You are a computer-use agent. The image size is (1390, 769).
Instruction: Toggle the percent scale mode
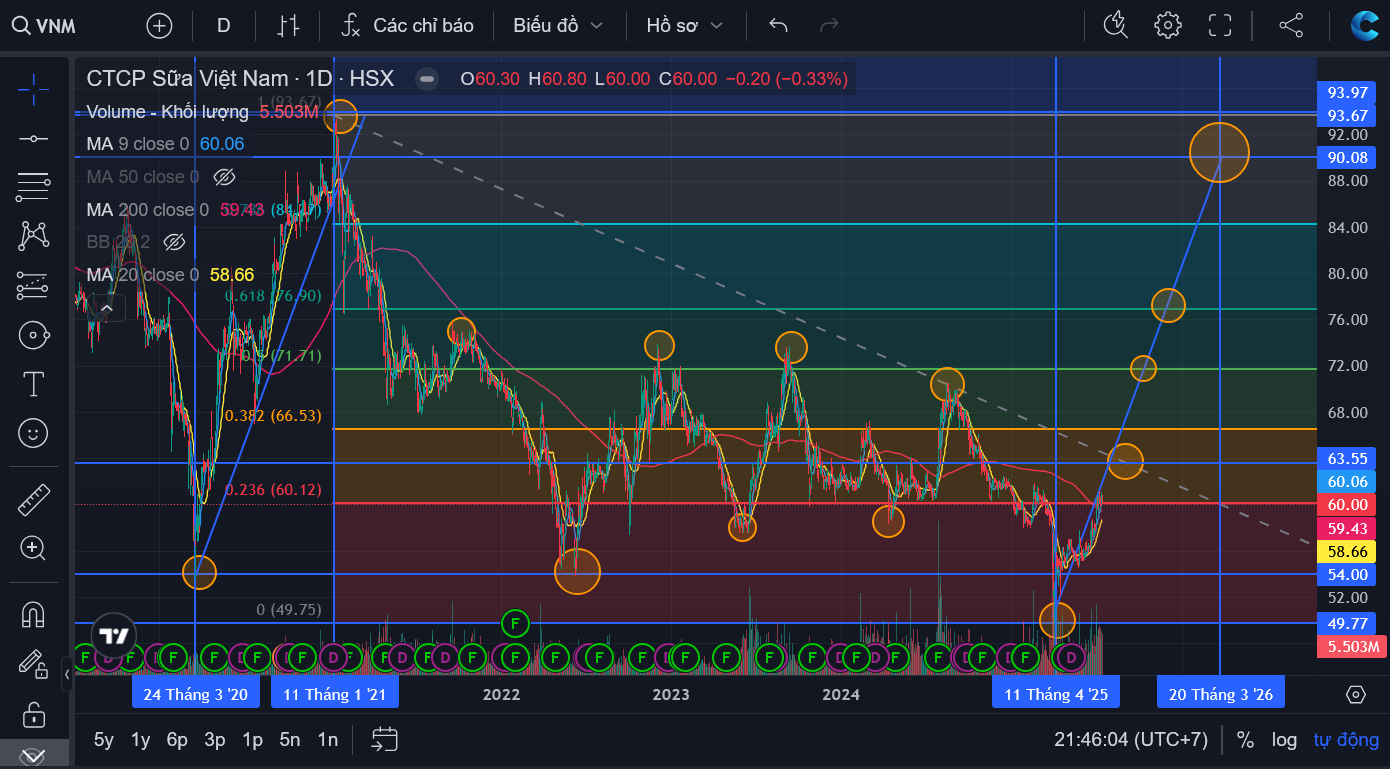(1245, 740)
